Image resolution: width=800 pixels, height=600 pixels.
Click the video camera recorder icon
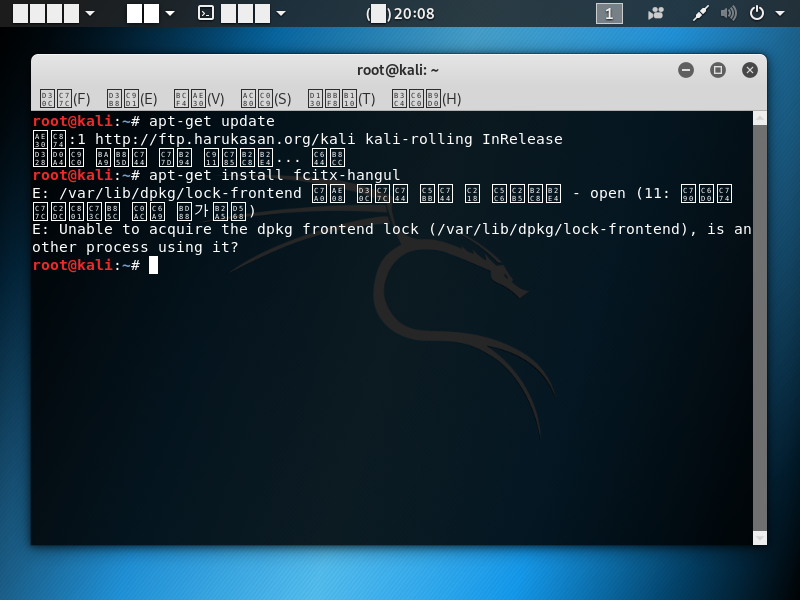(656, 13)
